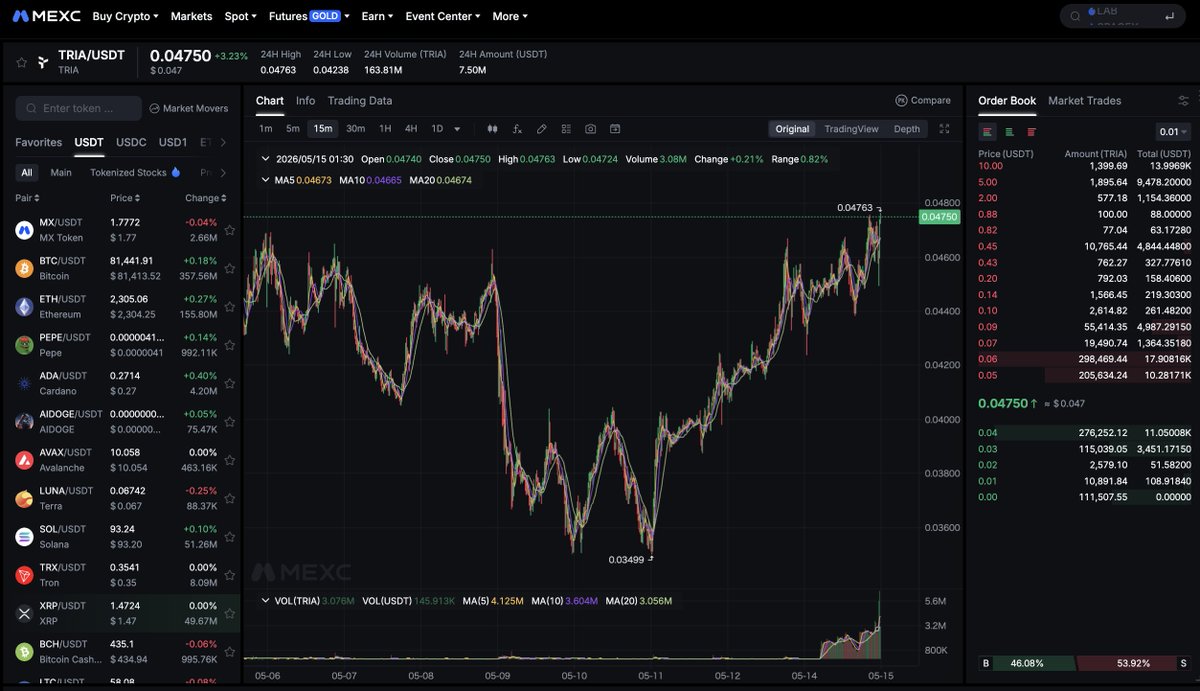Image resolution: width=1200 pixels, height=691 pixels.
Task: Expand the chart to fullscreen
Action: (944, 129)
